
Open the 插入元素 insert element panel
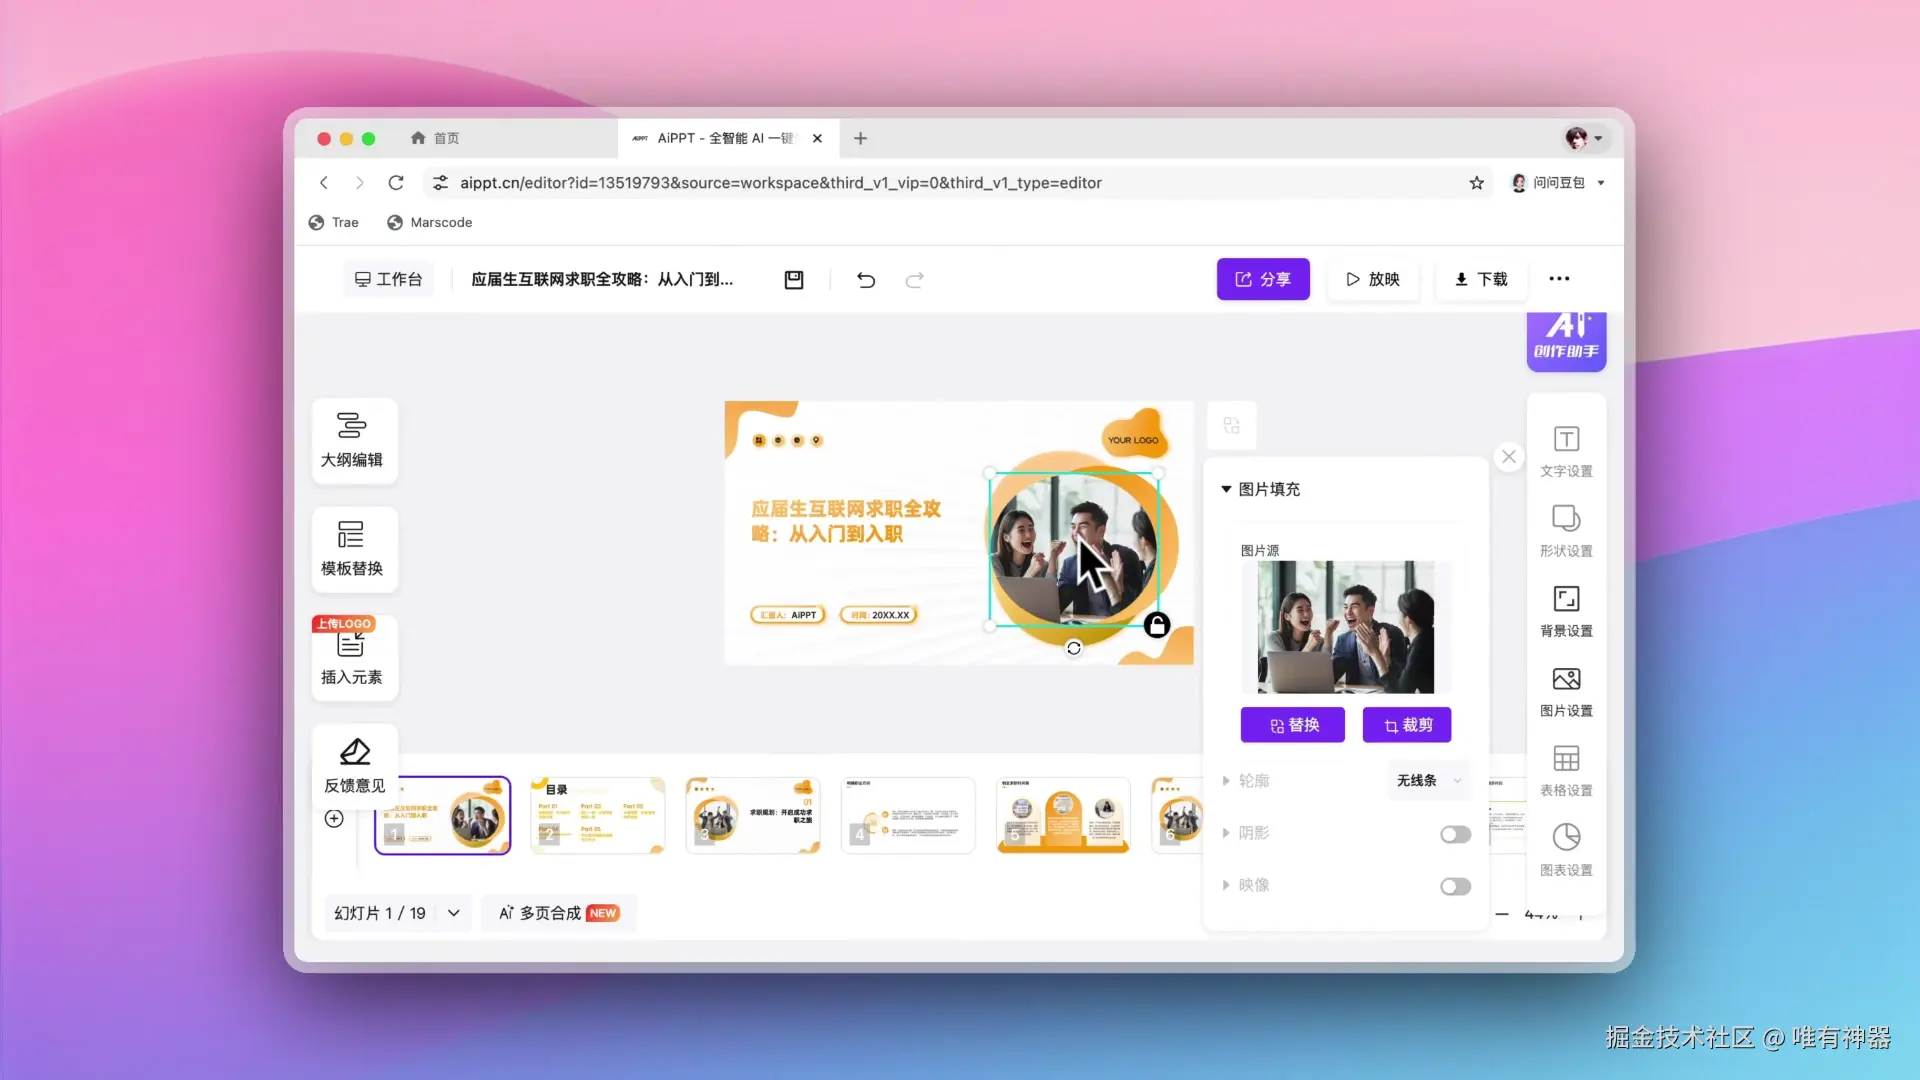coord(352,657)
